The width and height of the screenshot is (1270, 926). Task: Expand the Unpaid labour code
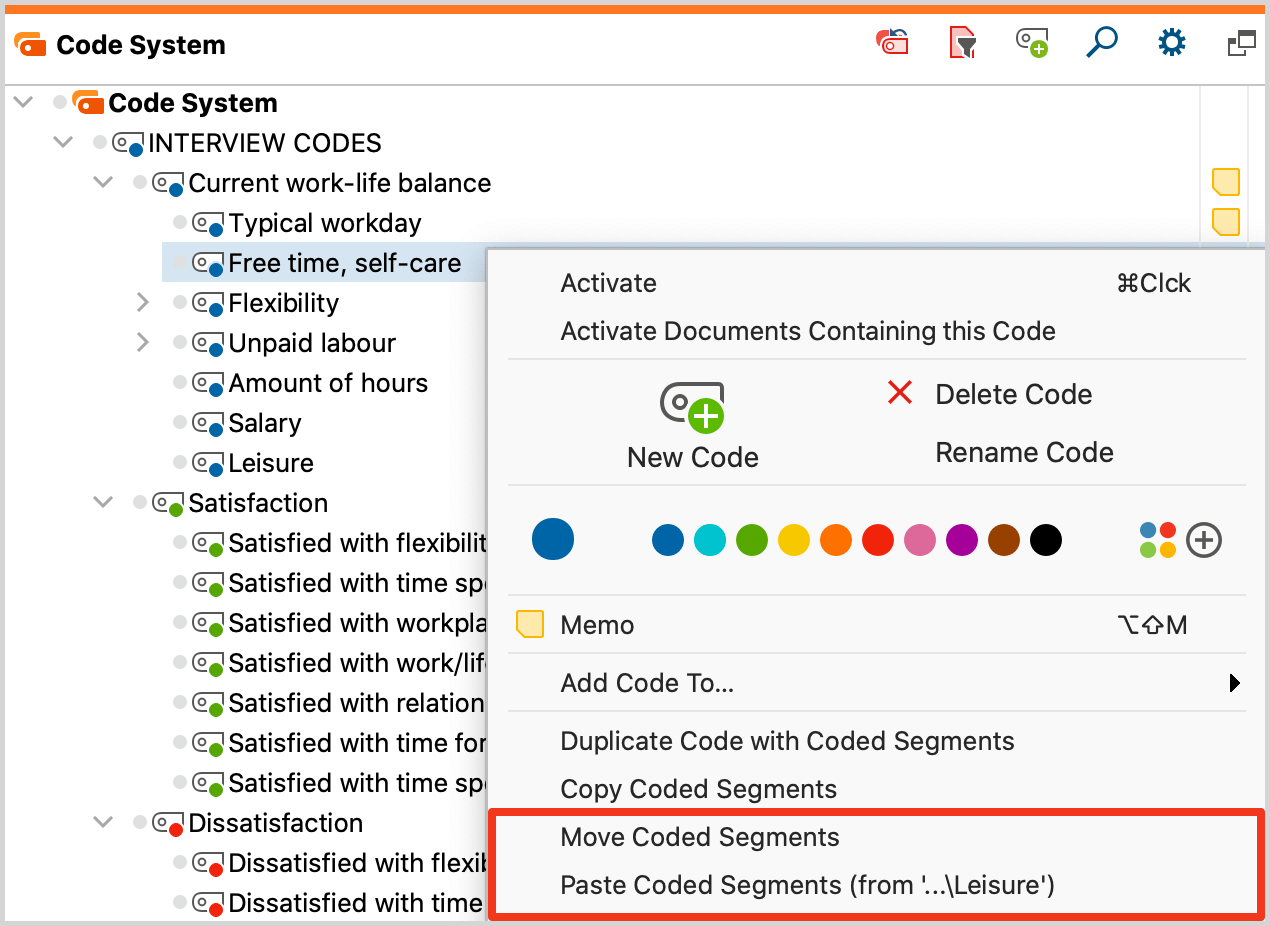click(143, 342)
